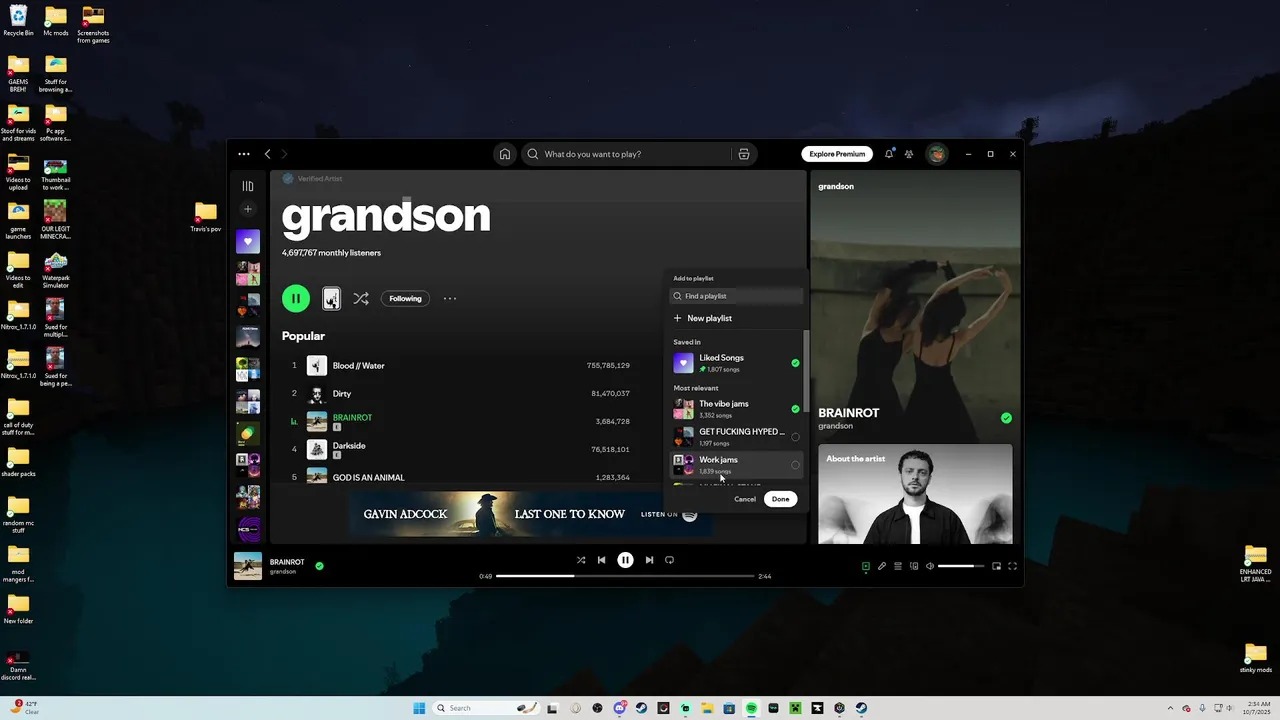Click the BRAINROT preview thumbnail next to play button
Screen dimensions: 1280x720
click(x=331, y=298)
